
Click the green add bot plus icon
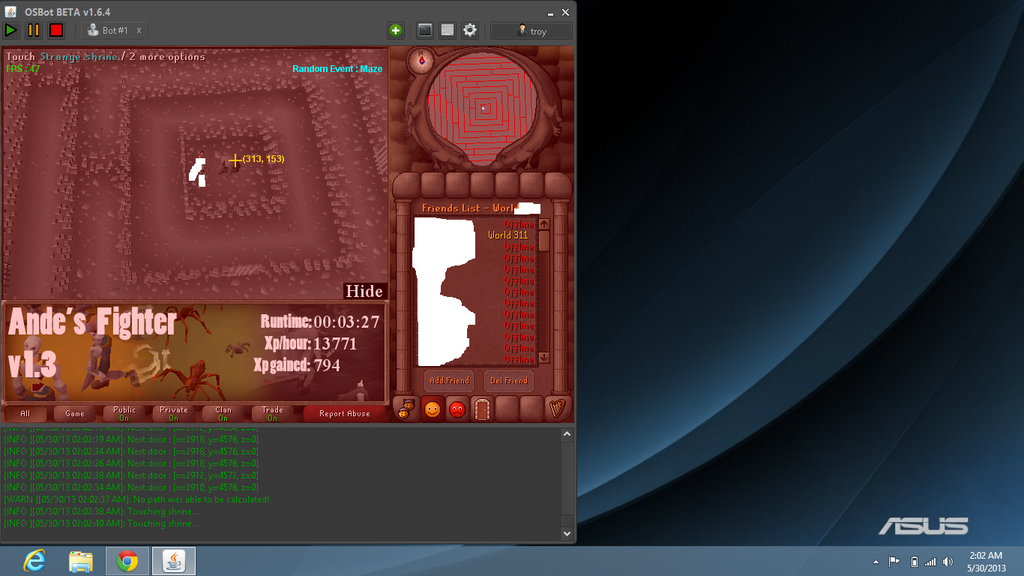point(395,31)
